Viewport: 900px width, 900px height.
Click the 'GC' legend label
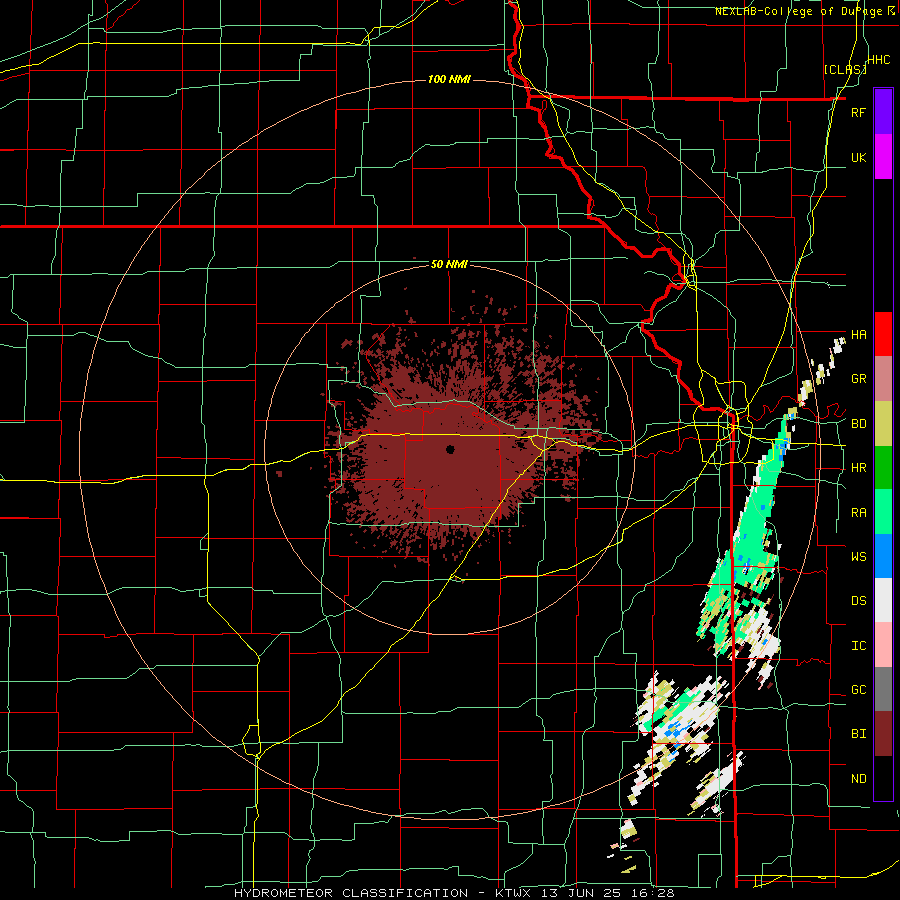pos(858,689)
